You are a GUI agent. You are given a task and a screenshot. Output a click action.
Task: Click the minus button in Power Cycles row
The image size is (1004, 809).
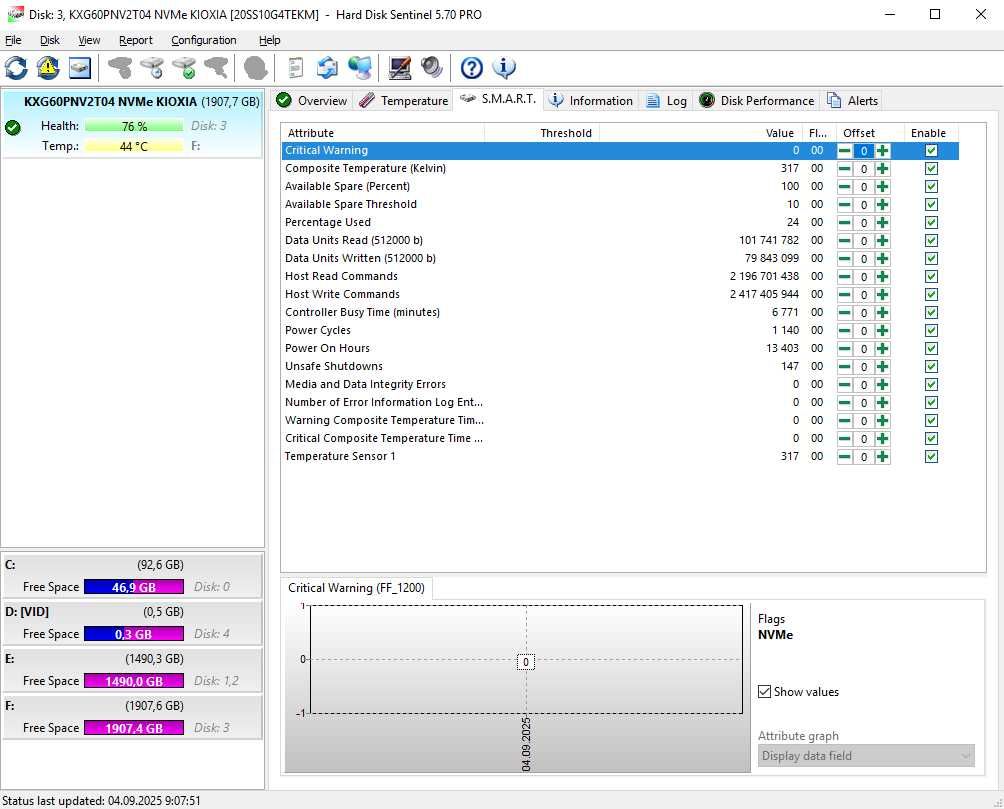tap(845, 331)
